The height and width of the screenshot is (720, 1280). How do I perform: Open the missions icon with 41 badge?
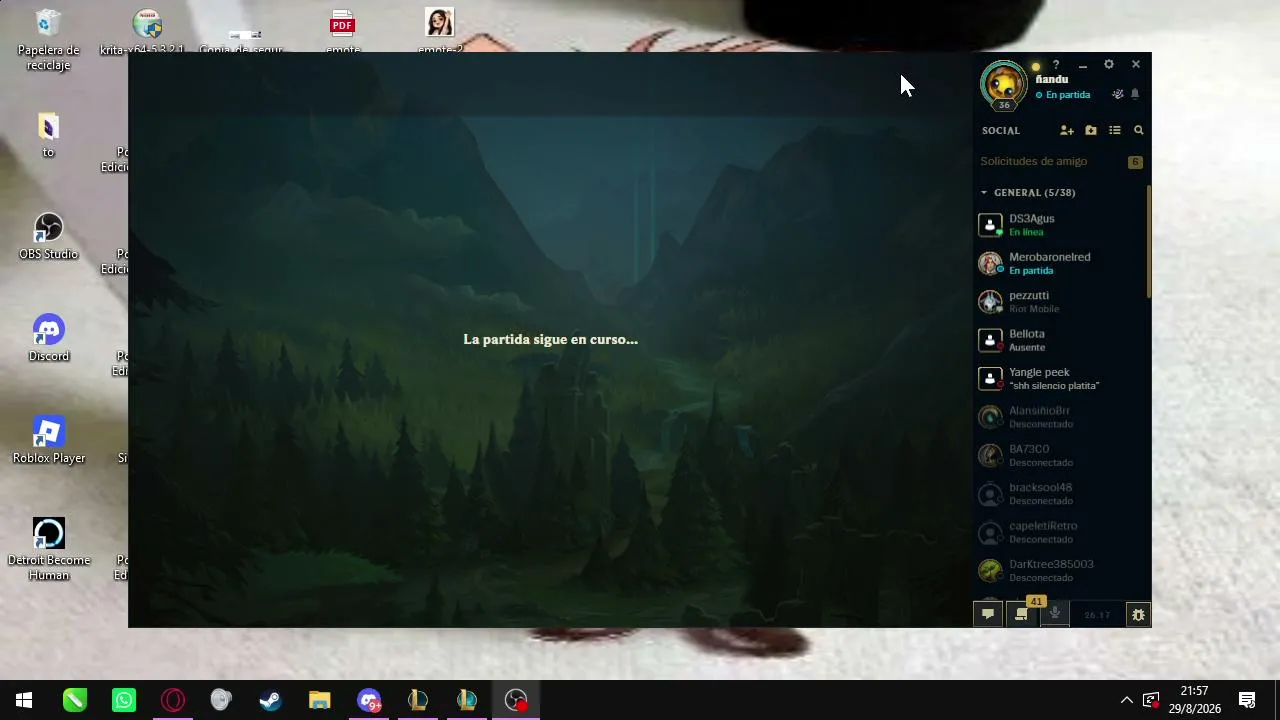[1022, 615]
